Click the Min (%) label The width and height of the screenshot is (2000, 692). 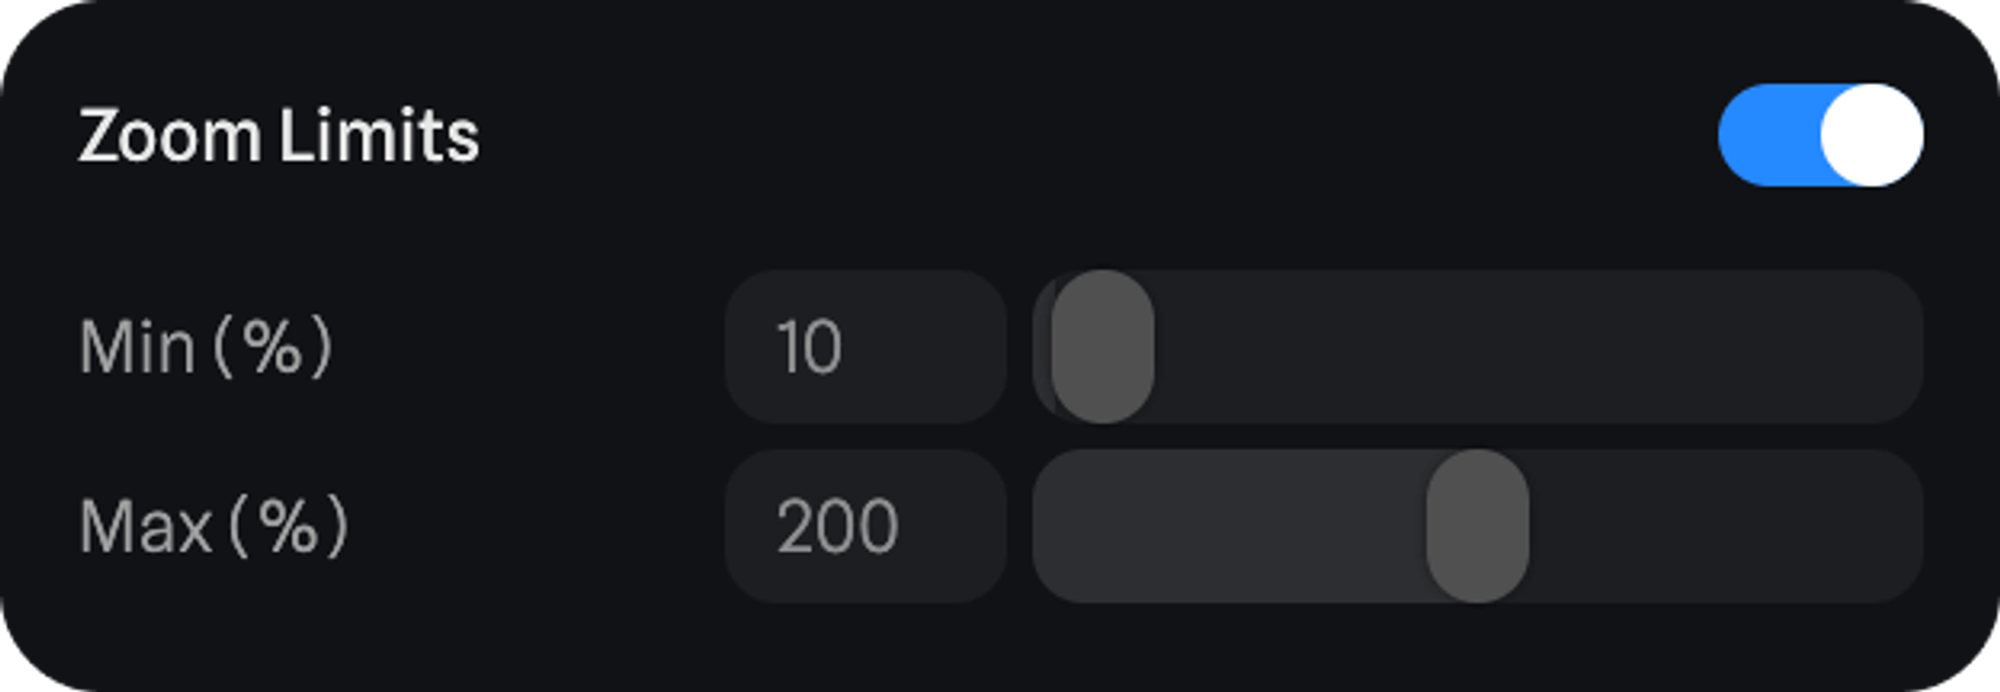coord(205,347)
